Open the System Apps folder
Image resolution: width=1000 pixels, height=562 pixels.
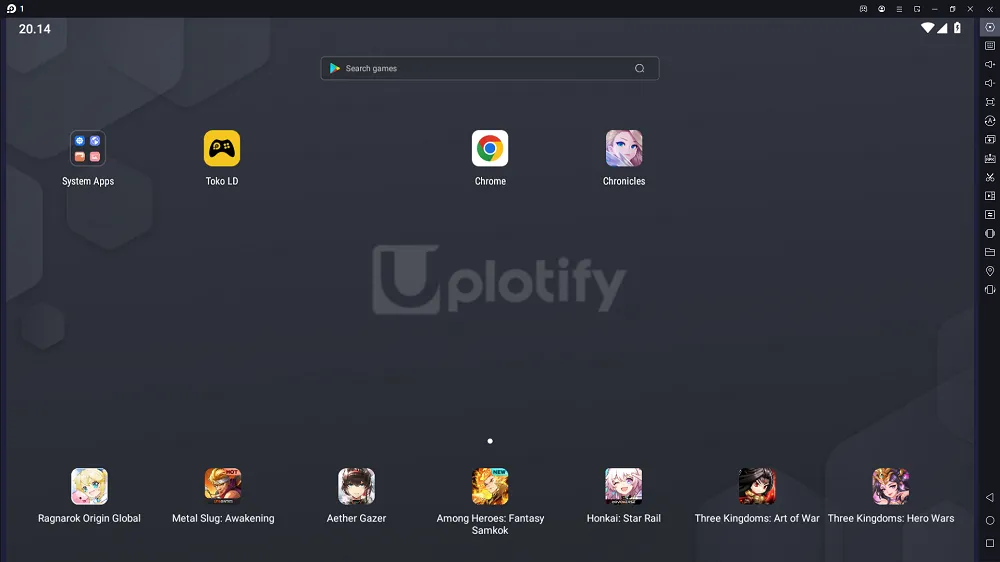pos(88,149)
